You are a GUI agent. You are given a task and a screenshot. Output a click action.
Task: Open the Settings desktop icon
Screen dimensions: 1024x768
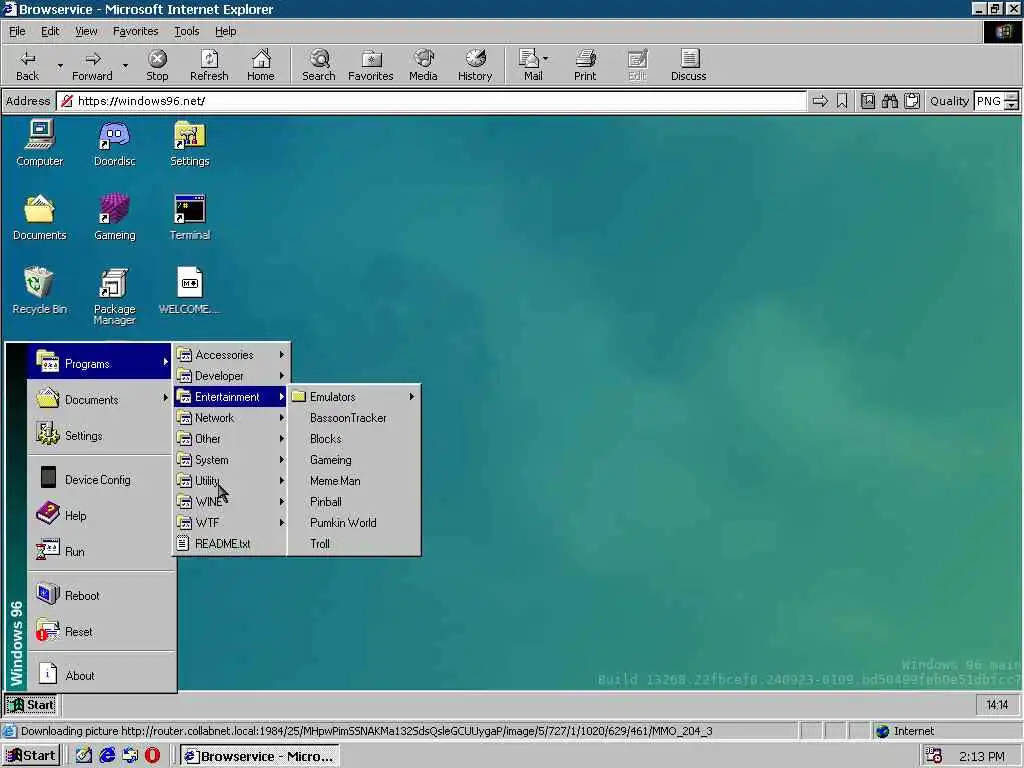tap(189, 144)
